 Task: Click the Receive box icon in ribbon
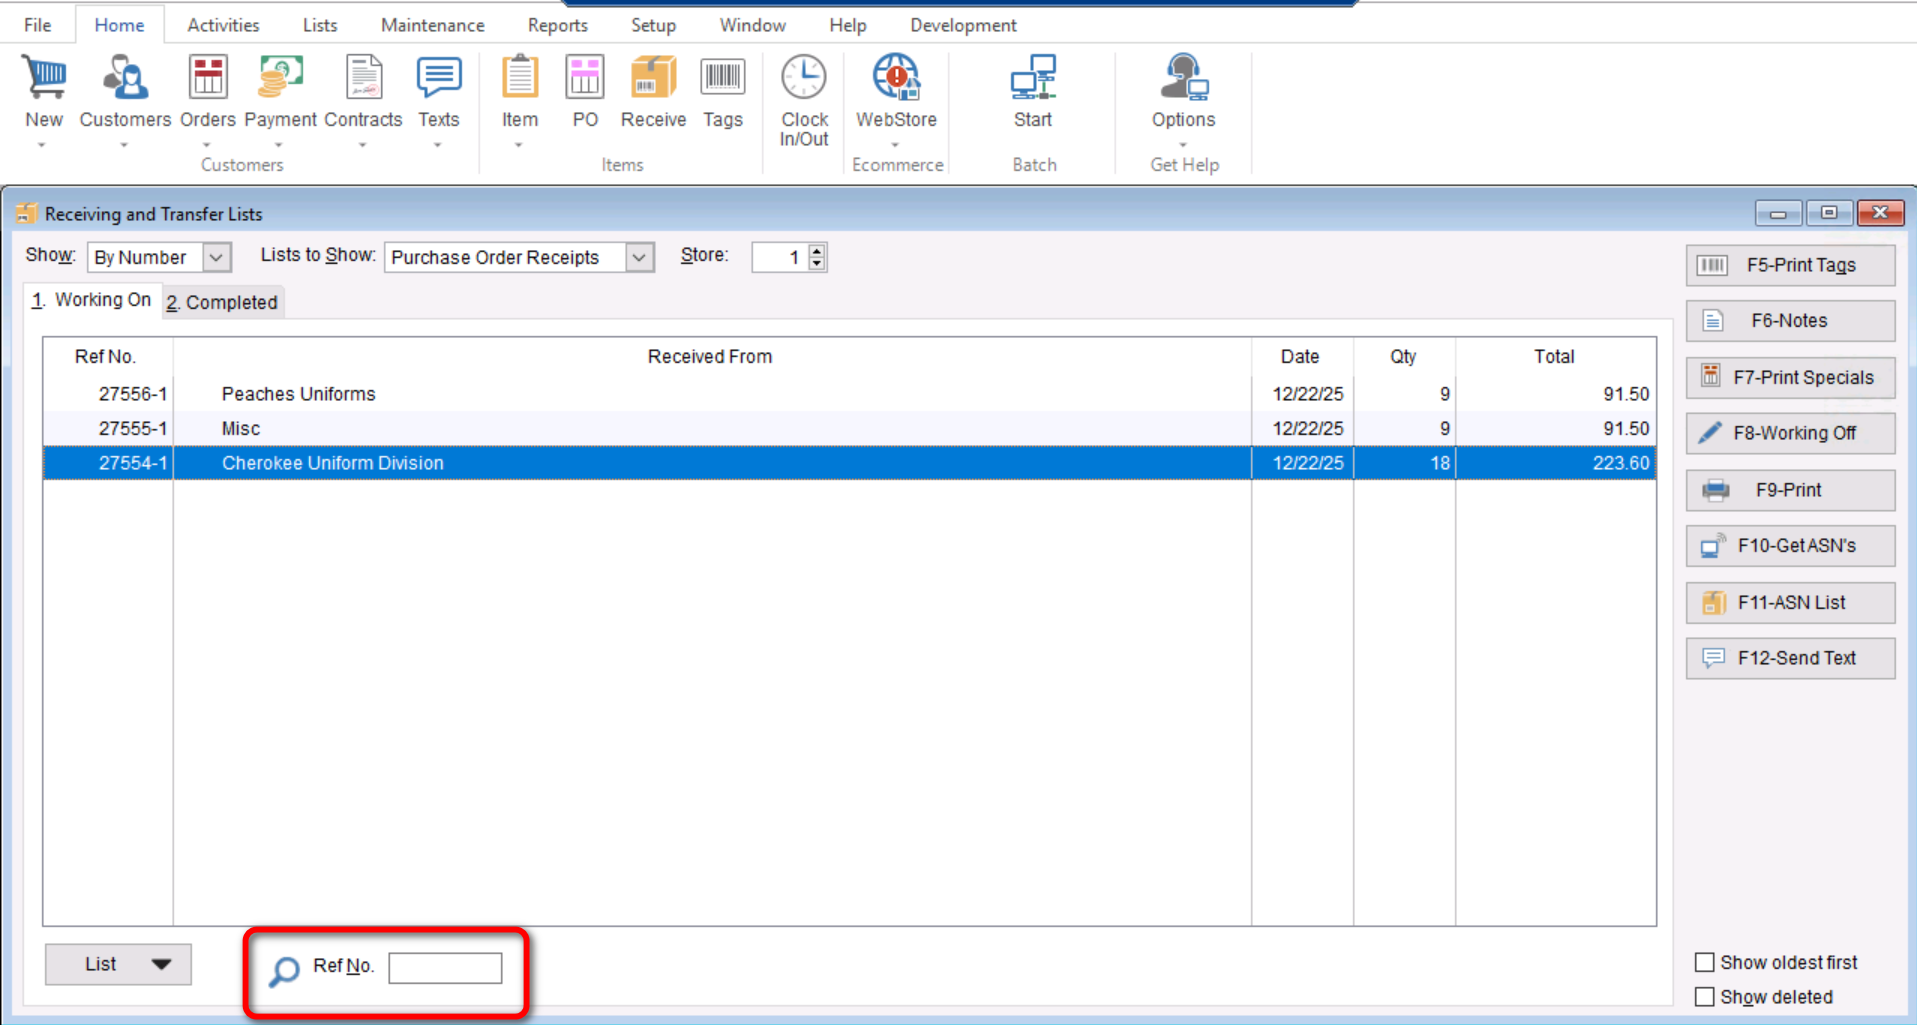click(x=652, y=79)
